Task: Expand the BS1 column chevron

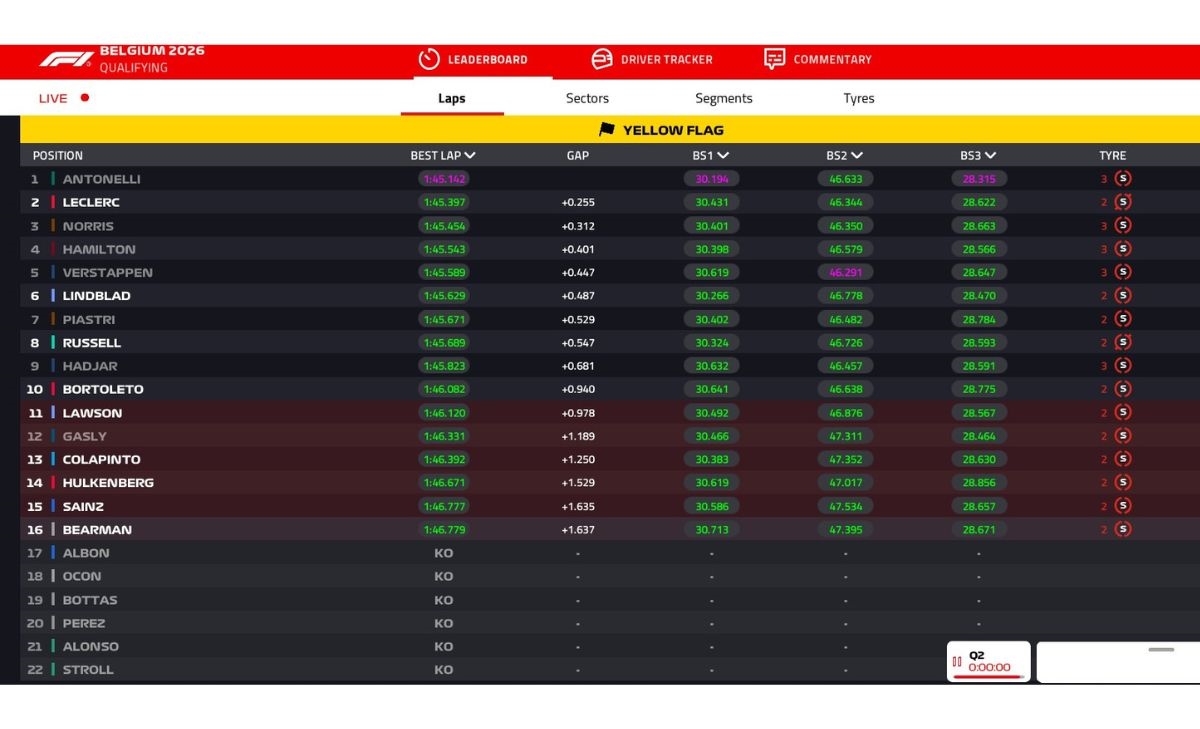Action: click(723, 156)
